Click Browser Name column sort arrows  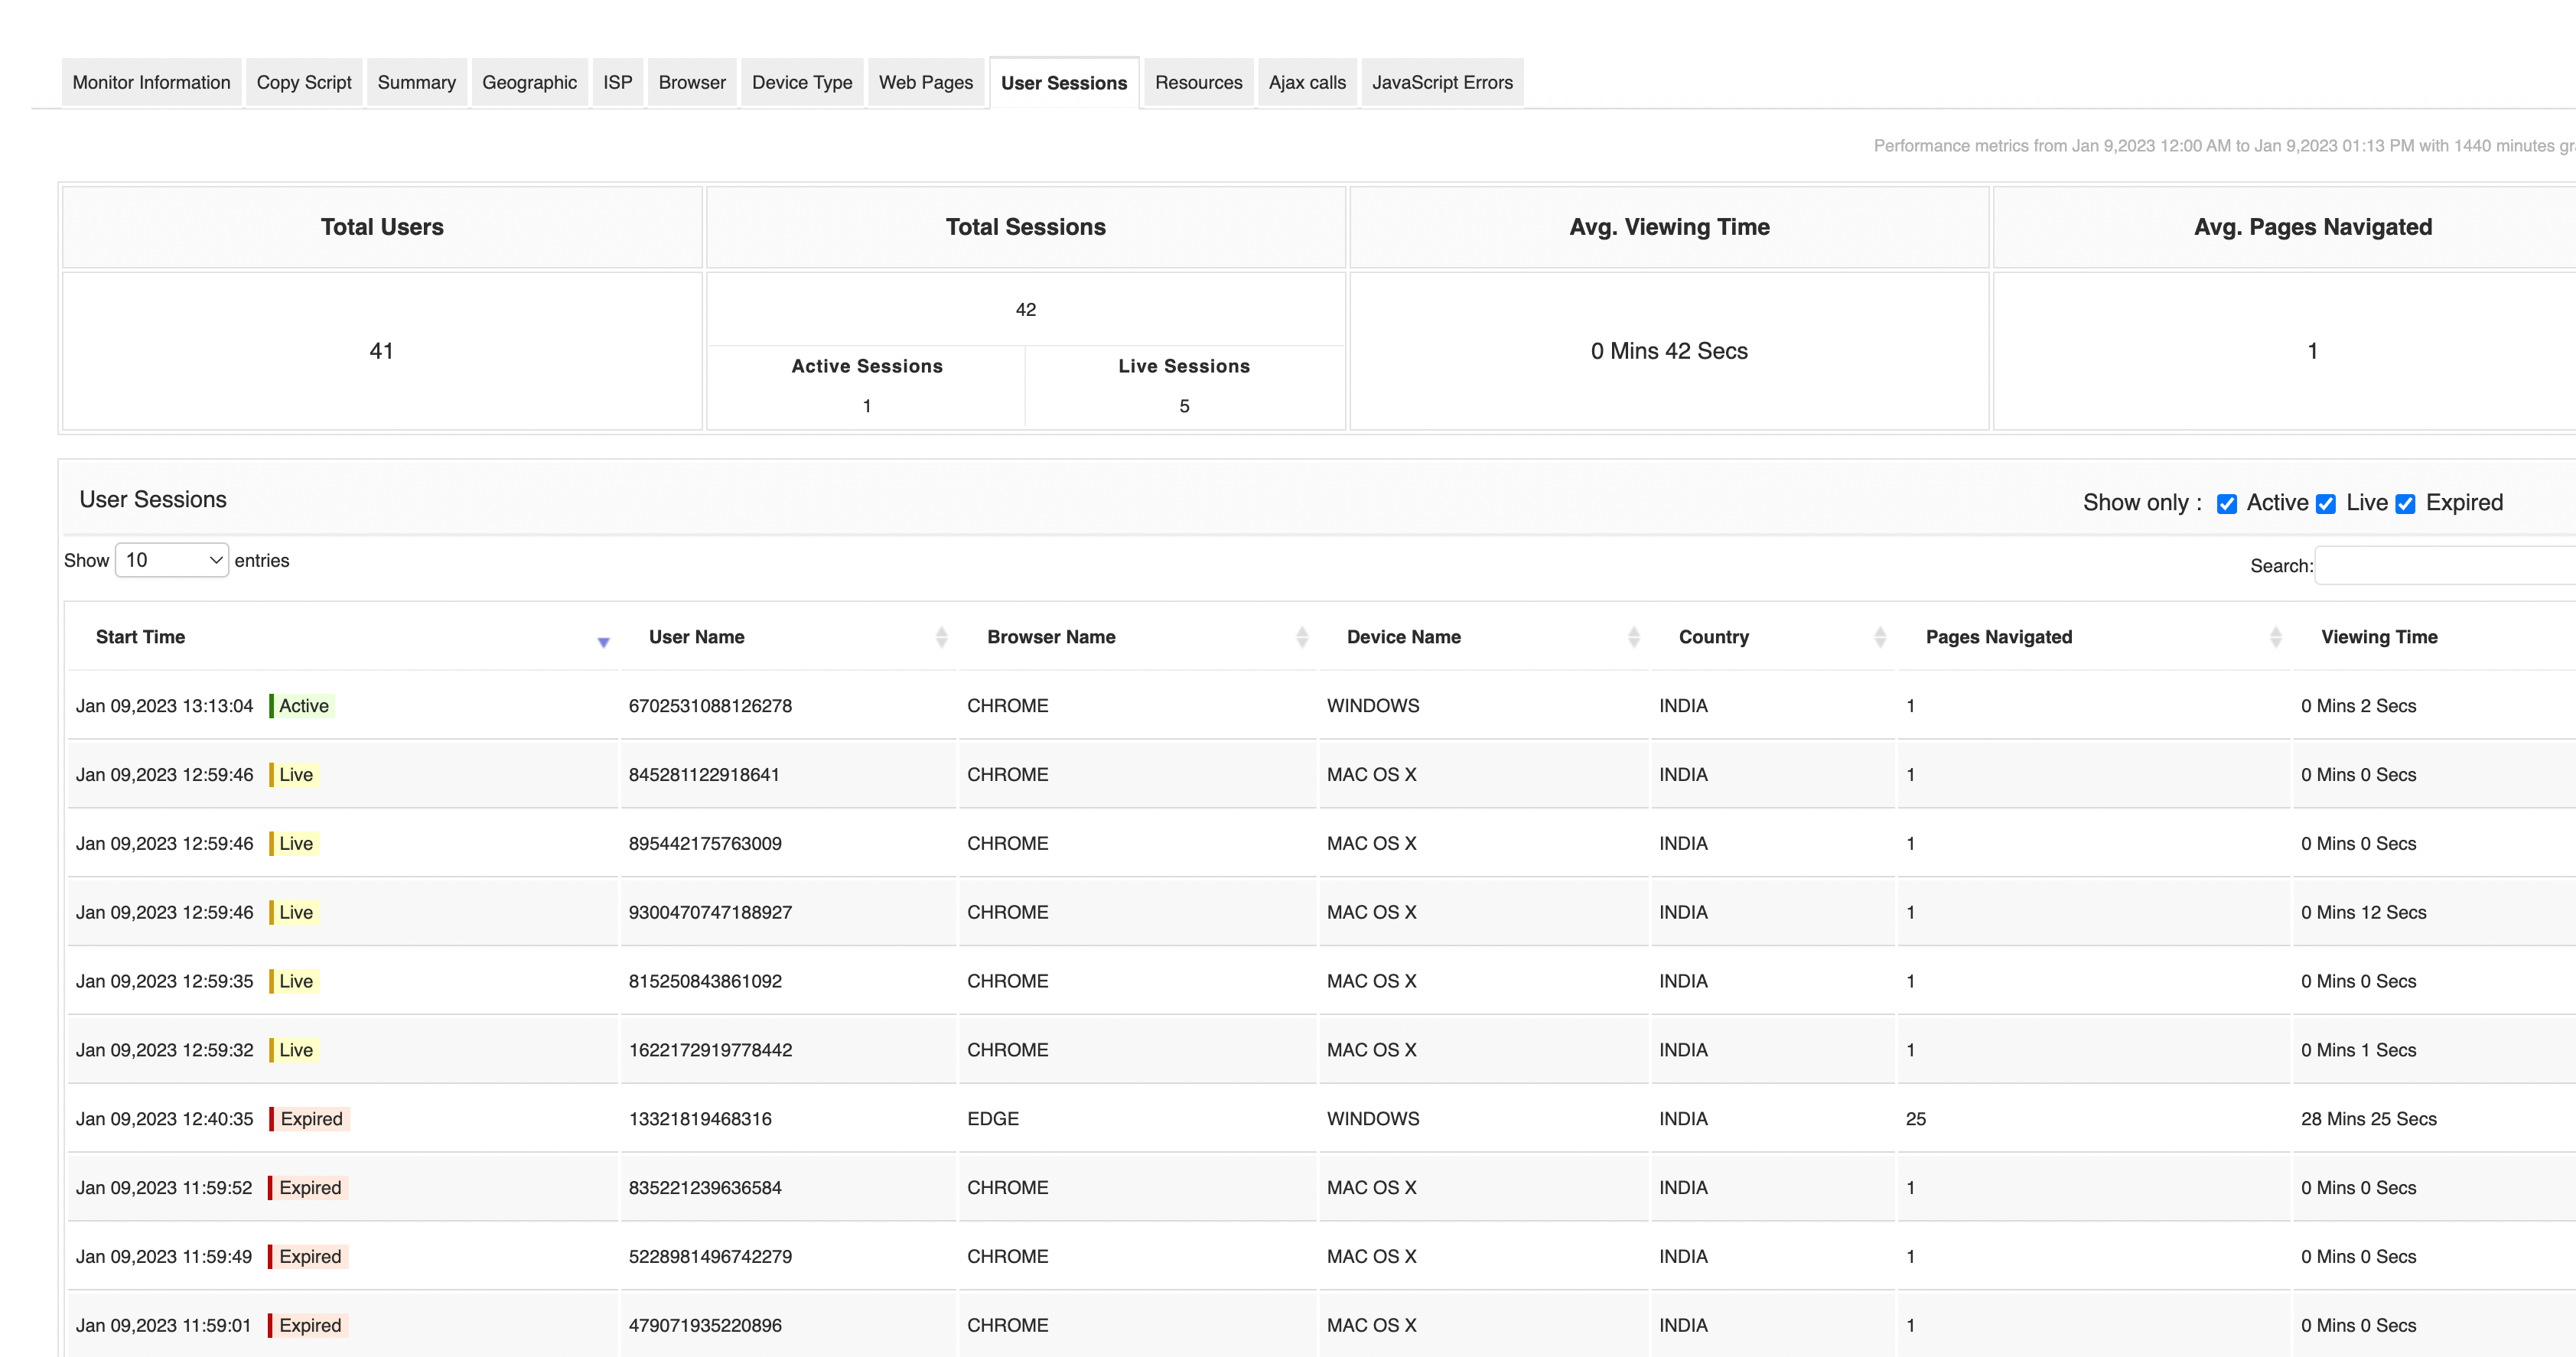1301,637
